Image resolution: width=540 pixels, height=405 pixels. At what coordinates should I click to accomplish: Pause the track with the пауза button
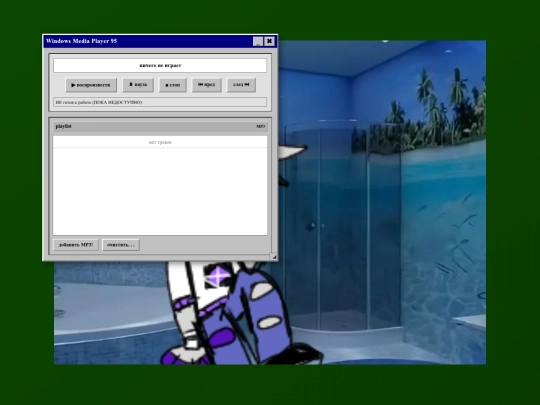point(138,85)
